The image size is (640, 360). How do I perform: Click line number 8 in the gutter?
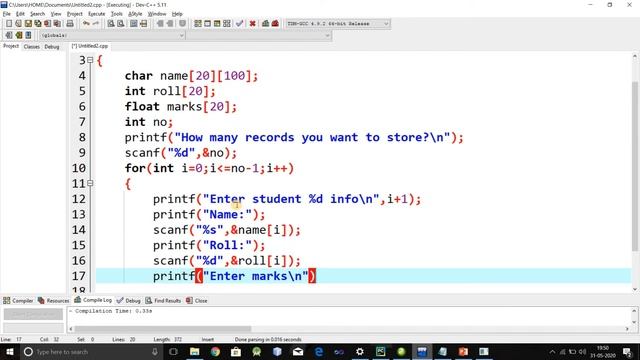pos(82,138)
